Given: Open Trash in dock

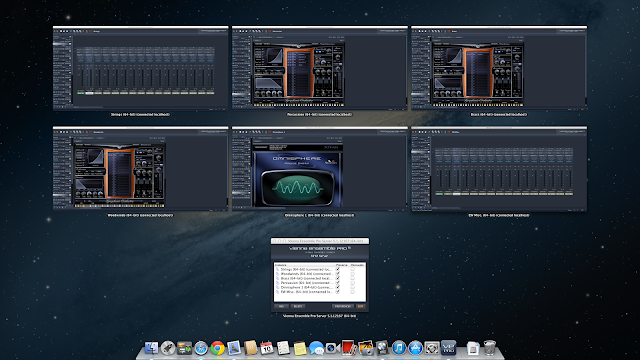Looking at the screenshot, I should 489,348.
